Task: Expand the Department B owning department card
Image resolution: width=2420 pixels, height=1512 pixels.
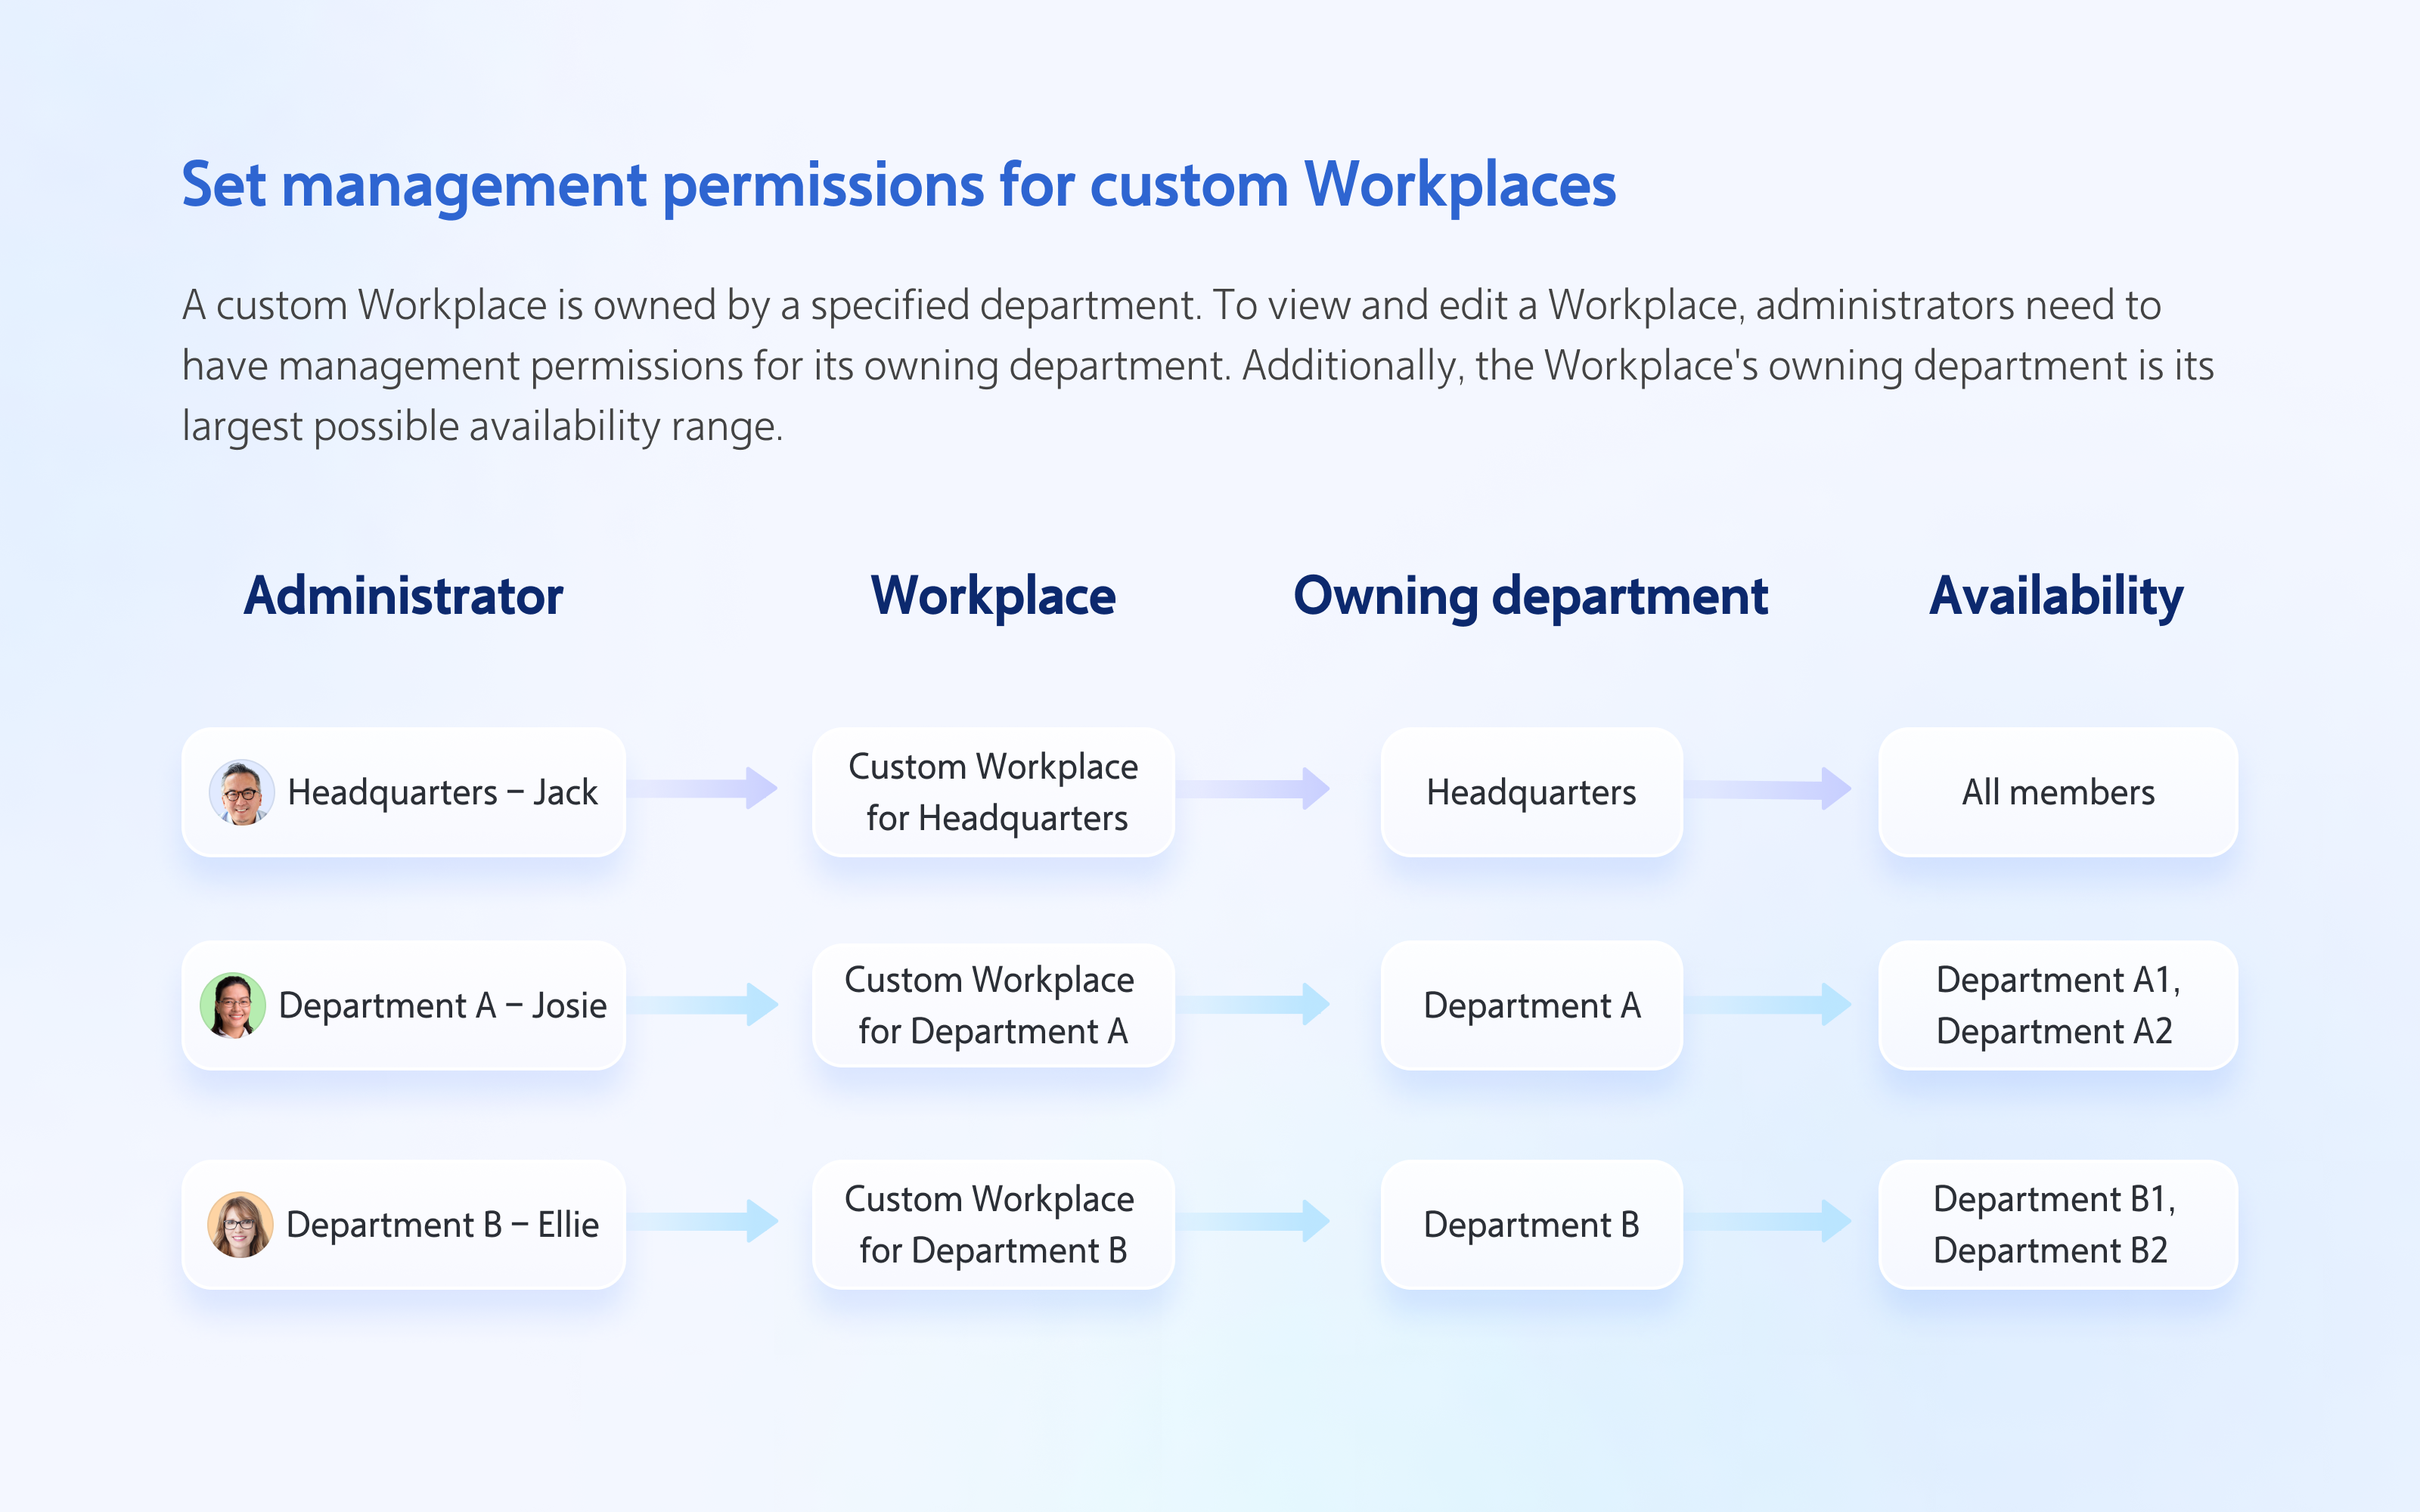Action: tap(1532, 1224)
